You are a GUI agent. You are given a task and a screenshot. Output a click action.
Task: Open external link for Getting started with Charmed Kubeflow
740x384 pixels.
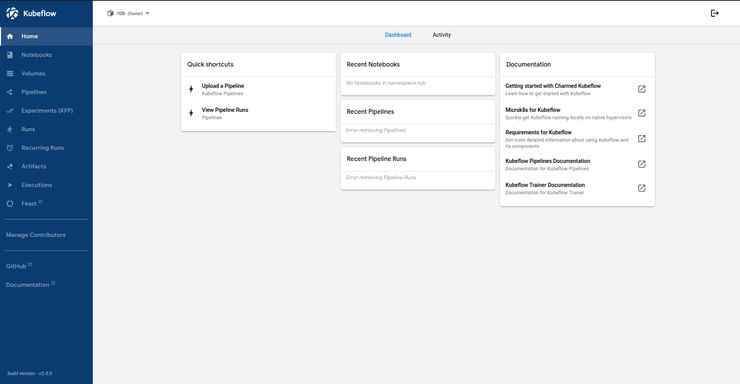click(x=641, y=89)
